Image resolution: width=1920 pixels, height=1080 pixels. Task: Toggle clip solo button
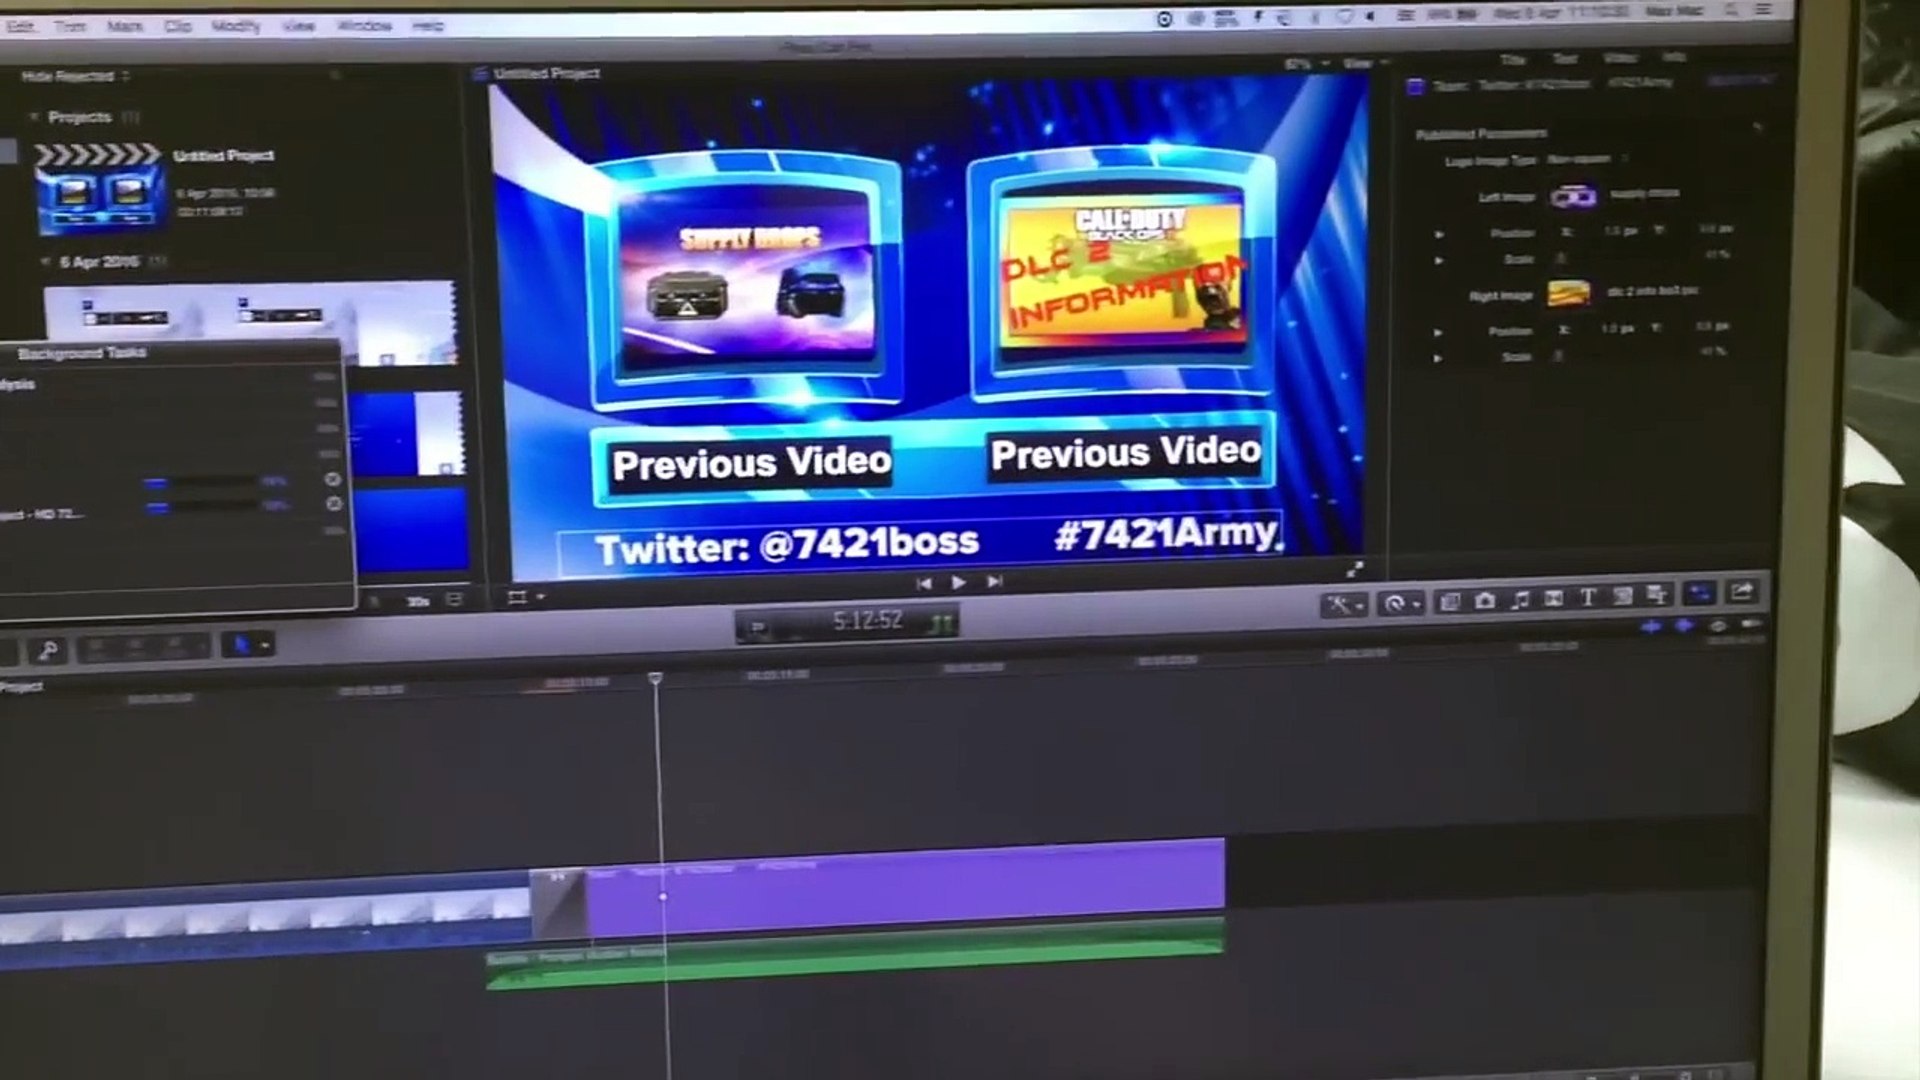point(1717,626)
